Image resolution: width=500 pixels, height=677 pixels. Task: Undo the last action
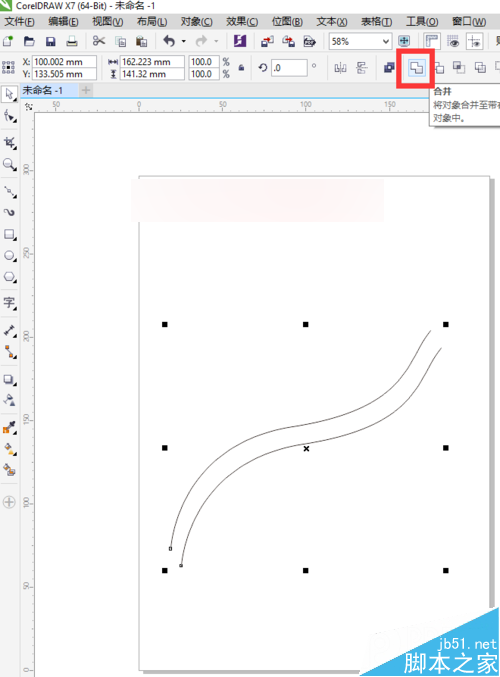169,41
